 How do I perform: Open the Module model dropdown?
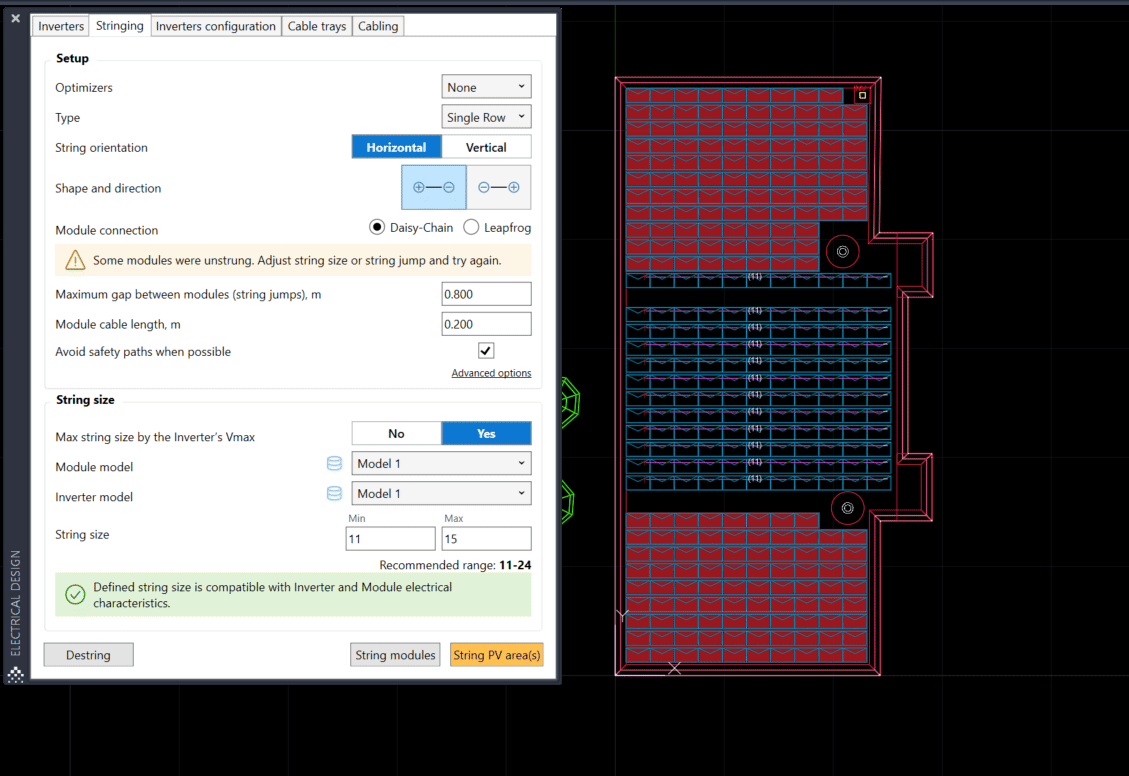441,463
